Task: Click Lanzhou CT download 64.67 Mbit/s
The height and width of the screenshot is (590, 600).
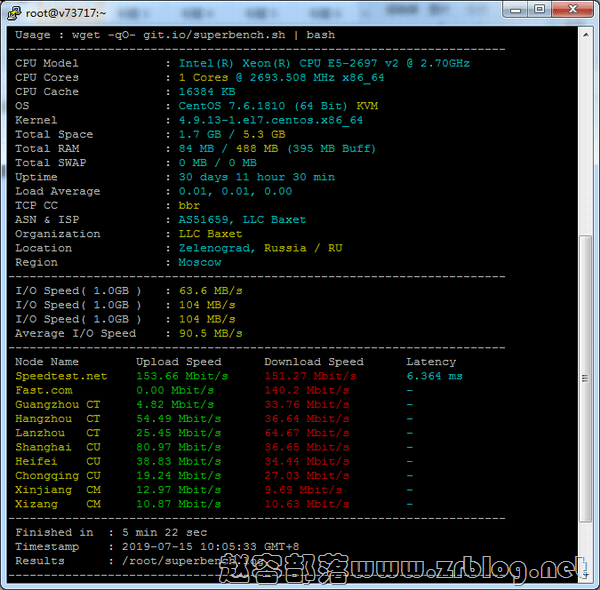Action: pyautogui.click(x=307, y=433)
